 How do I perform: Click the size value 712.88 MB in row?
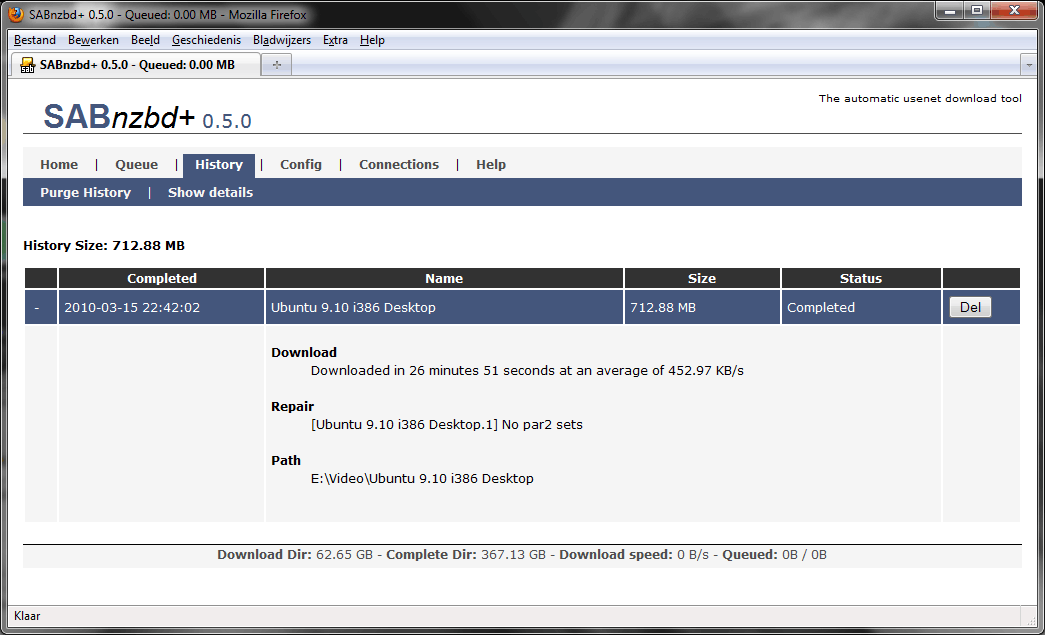coord(663,308)
